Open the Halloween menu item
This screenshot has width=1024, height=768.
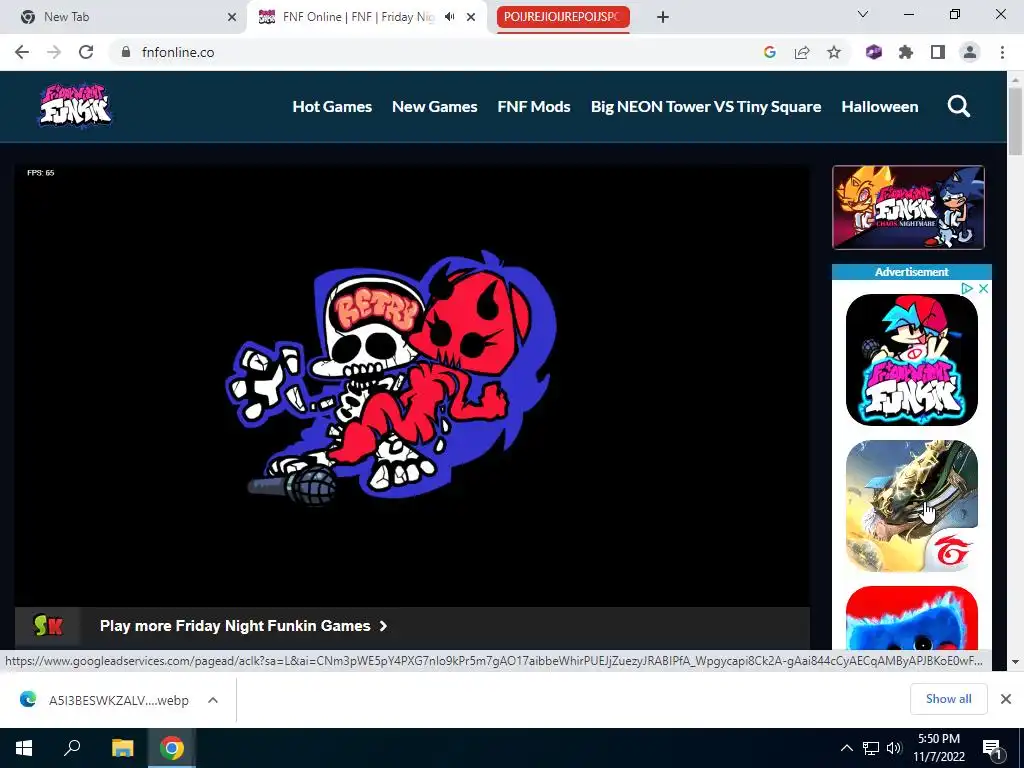click(x=880, y=106)
